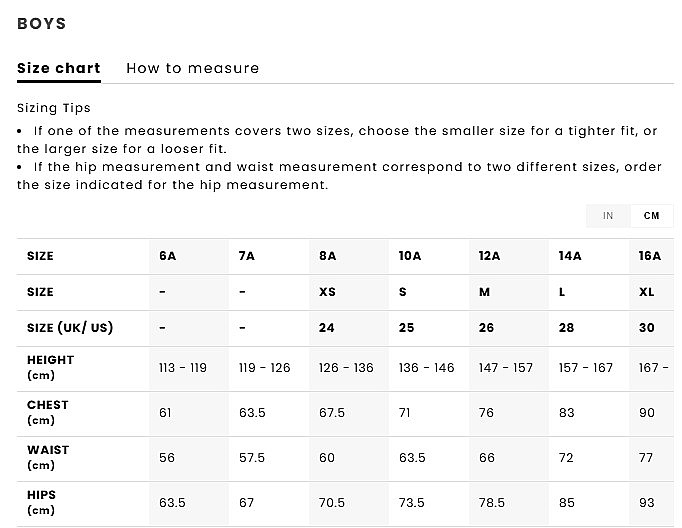This screenshot has width=682, height=528.
Task: Click the XS size cell
Action: (x=328, y=292)
